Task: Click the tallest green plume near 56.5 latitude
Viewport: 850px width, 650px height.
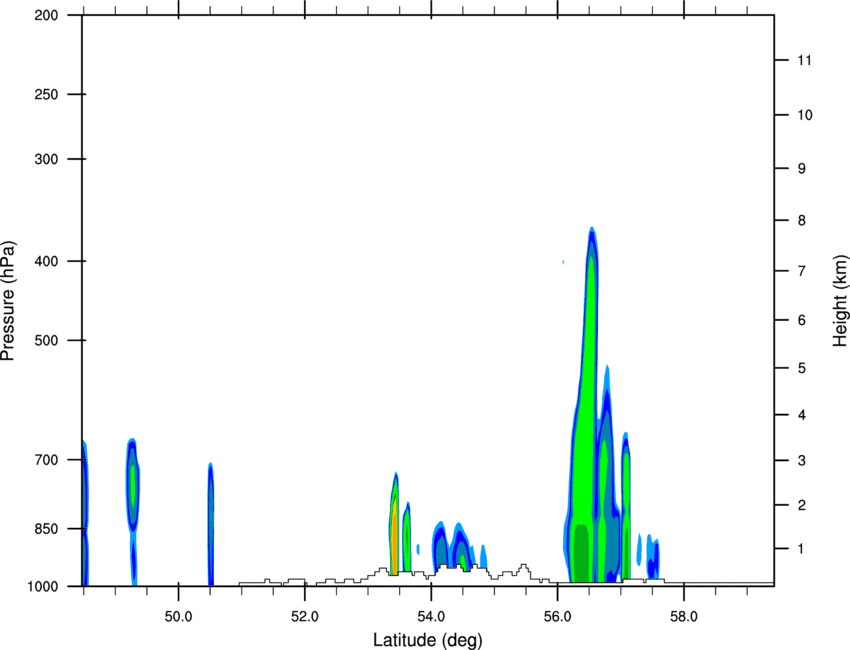Action: pyautogui.click(x=587, y=407)
